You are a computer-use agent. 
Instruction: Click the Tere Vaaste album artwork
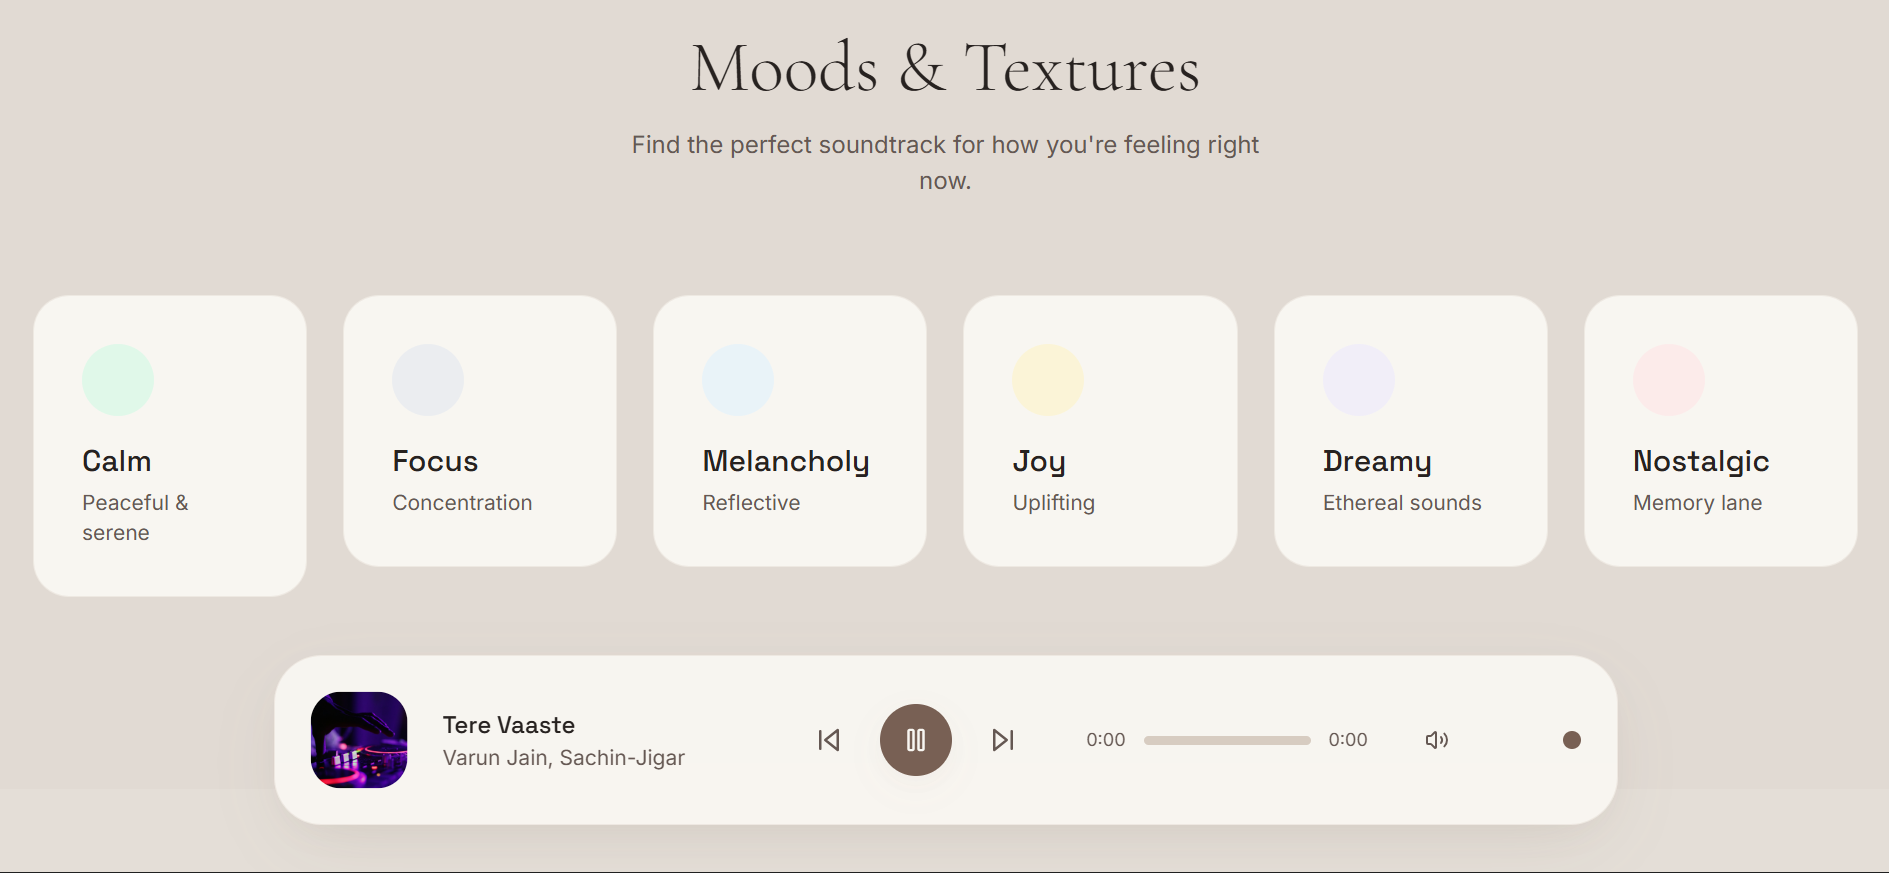(359, 740)
